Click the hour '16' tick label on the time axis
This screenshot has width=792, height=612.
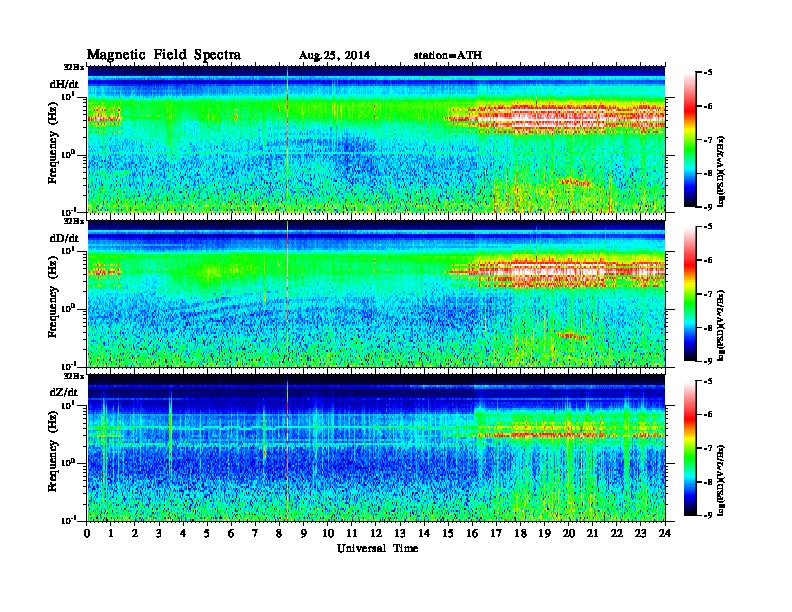(472, 534)
